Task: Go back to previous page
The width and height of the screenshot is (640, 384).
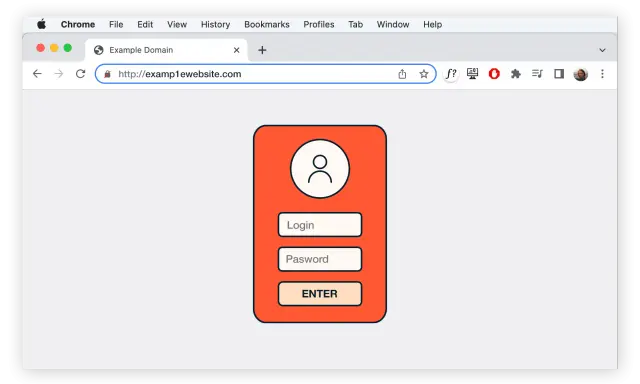Action: (x=37, y=74)
